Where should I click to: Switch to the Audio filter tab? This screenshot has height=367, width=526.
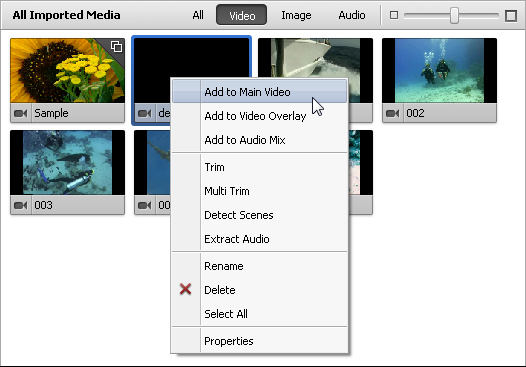pos(352,15)
